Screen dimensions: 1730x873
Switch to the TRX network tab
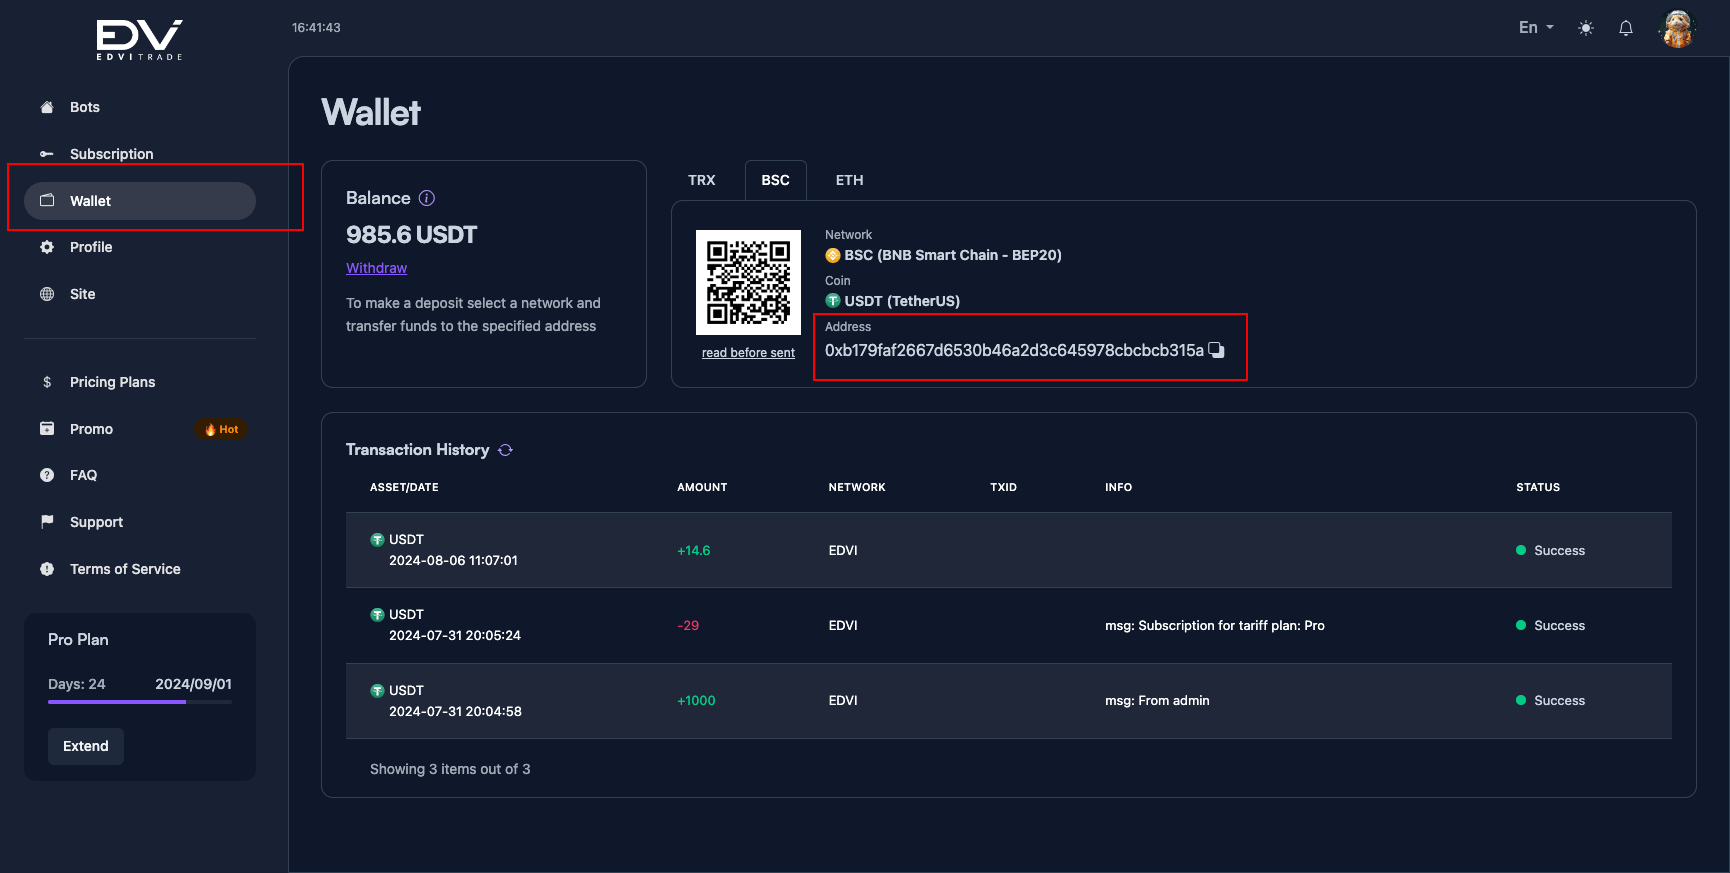point(702,180)
